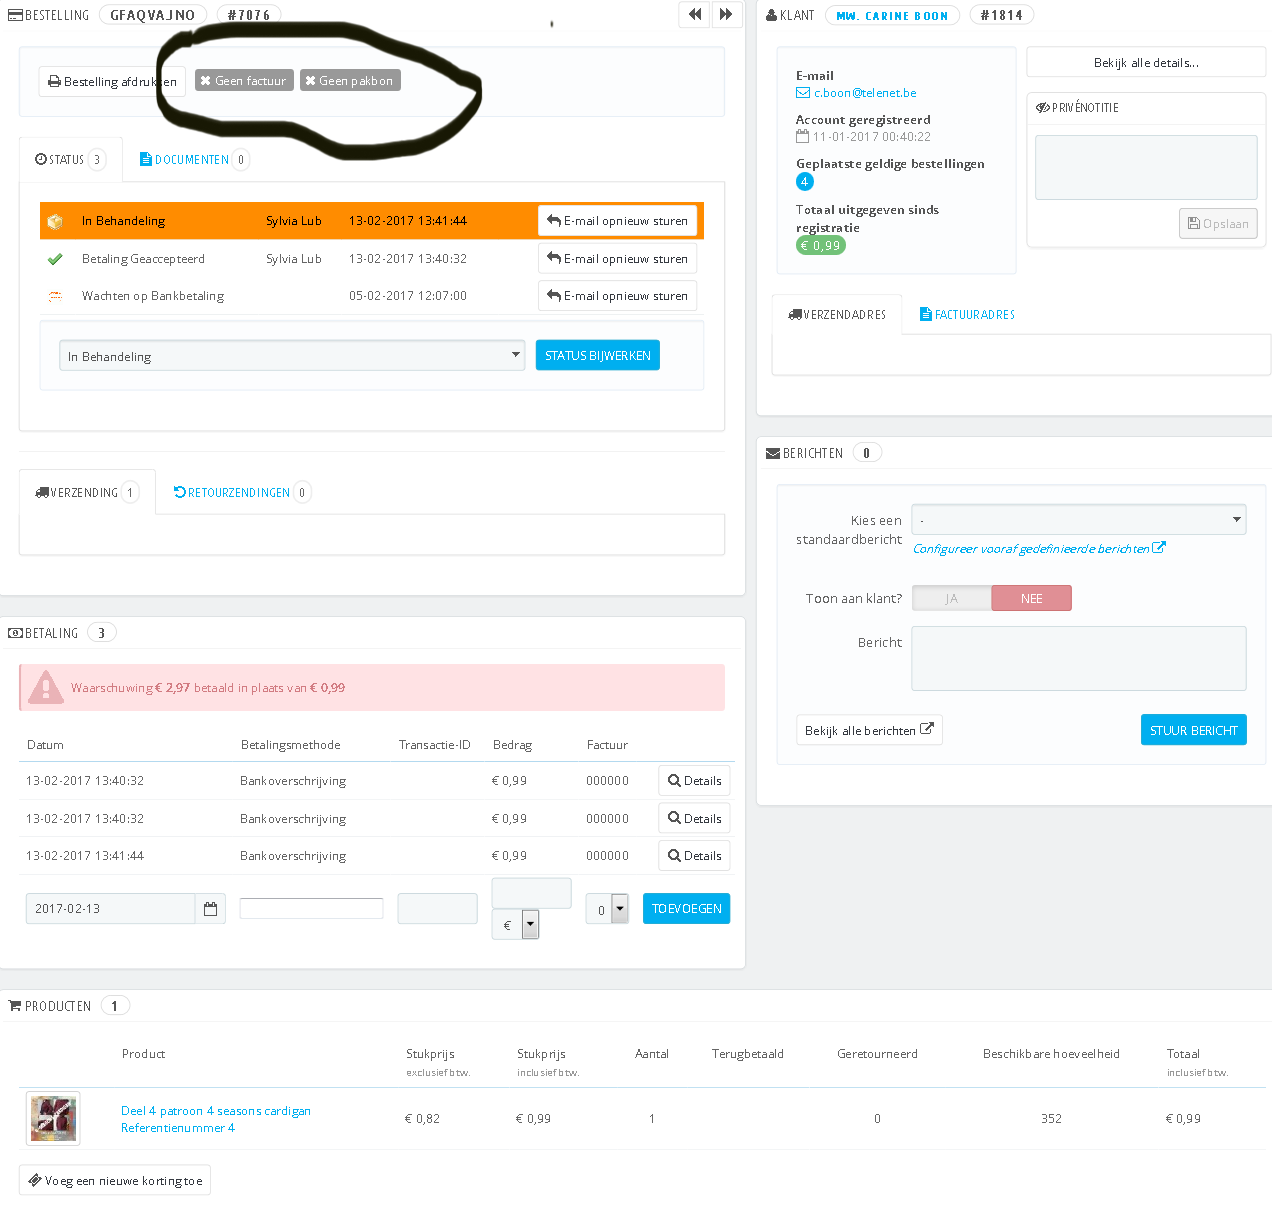Click the Bedrag amount input field
The image size is (1272, 1207).
coord(531,893)
